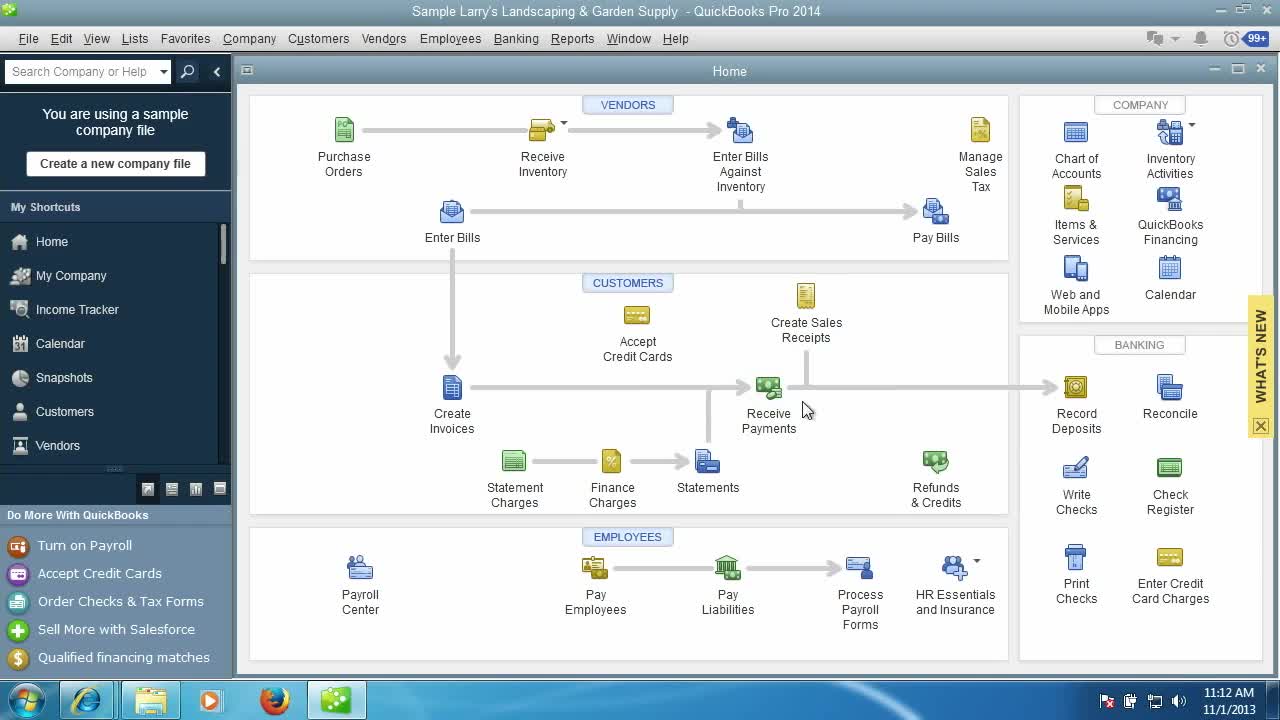The width and height of the screenshot is (1280, 720).
Task: Click Record Deposits icon
Action: [1076, 387]
